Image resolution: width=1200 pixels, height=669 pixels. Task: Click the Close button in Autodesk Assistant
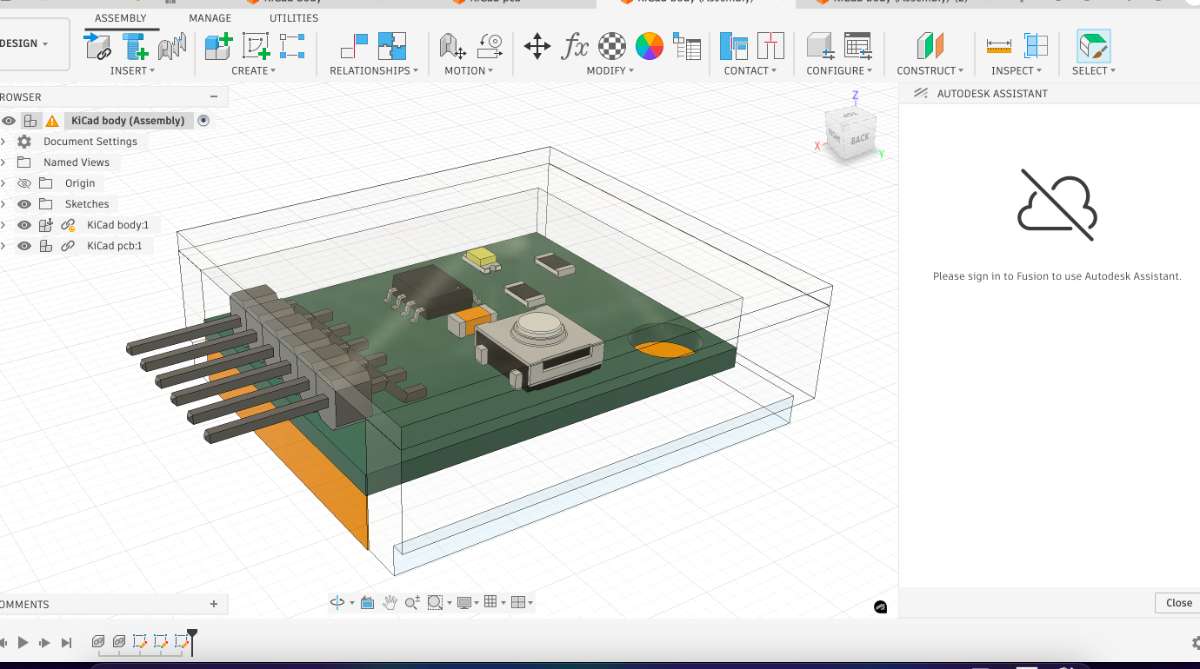1178,602
